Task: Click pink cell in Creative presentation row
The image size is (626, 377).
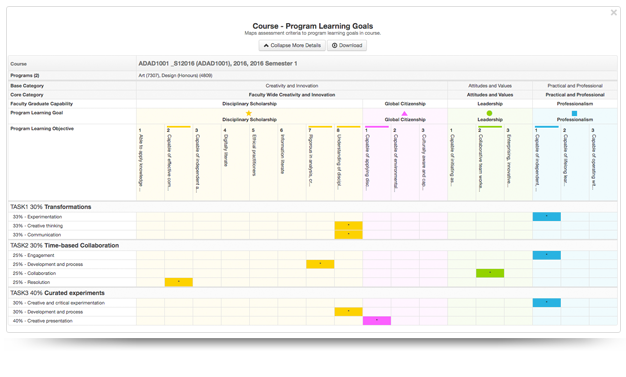Action: [377, 321]
